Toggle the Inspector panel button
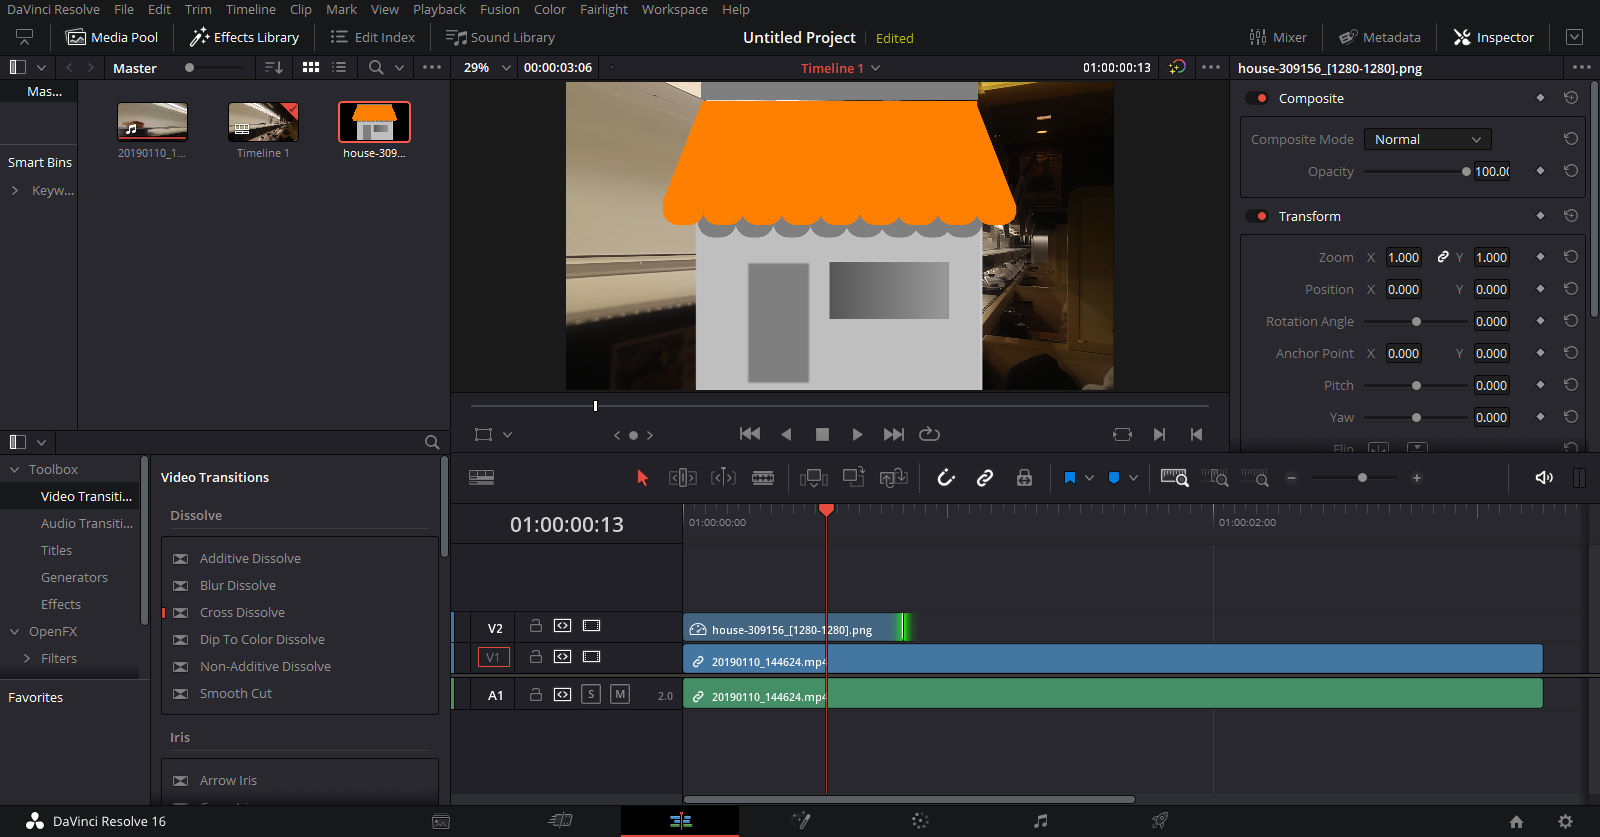This screenshot has width=1600, height=837. pyautogui.click(x=1493, y=37)
